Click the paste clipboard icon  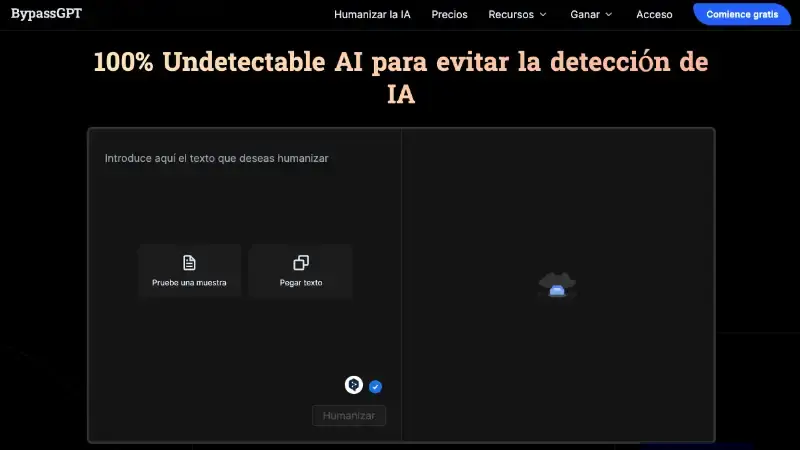click(301, 263)
